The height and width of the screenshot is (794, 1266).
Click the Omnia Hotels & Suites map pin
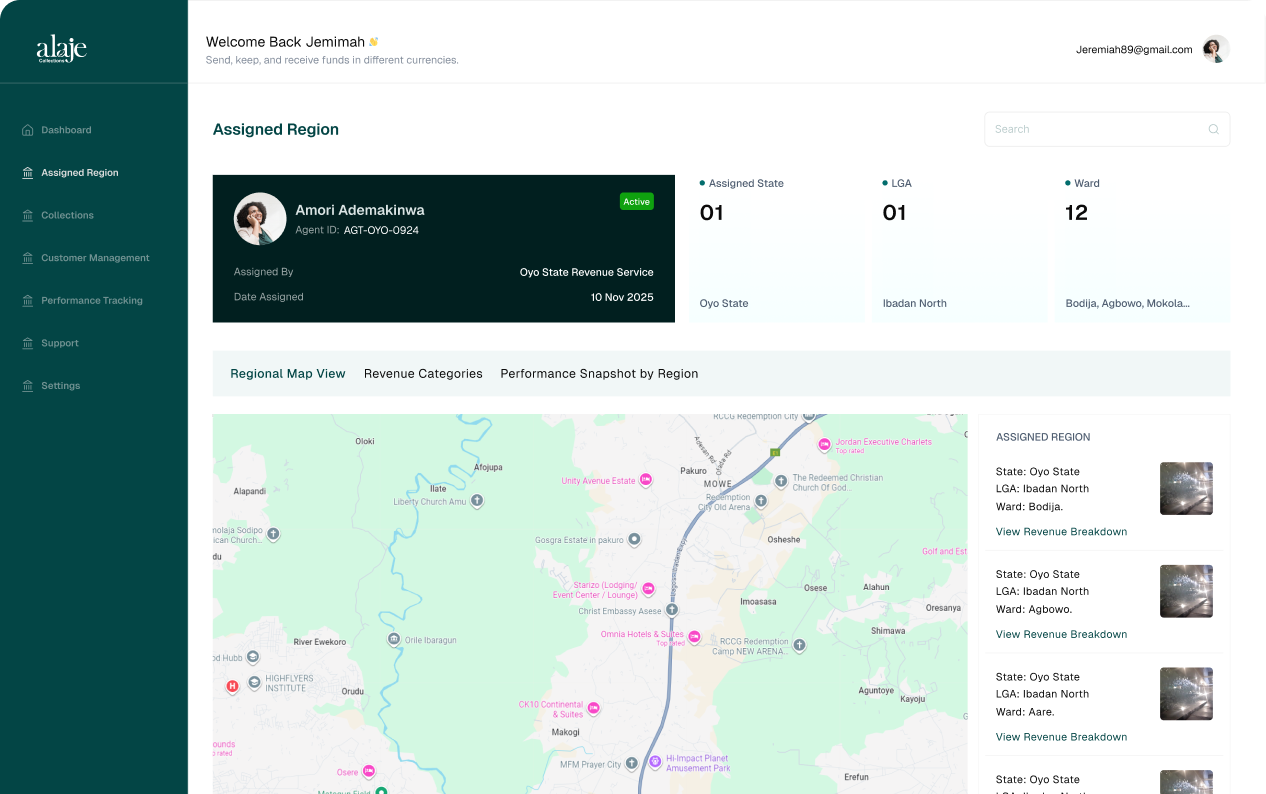[x=695, y=637]
